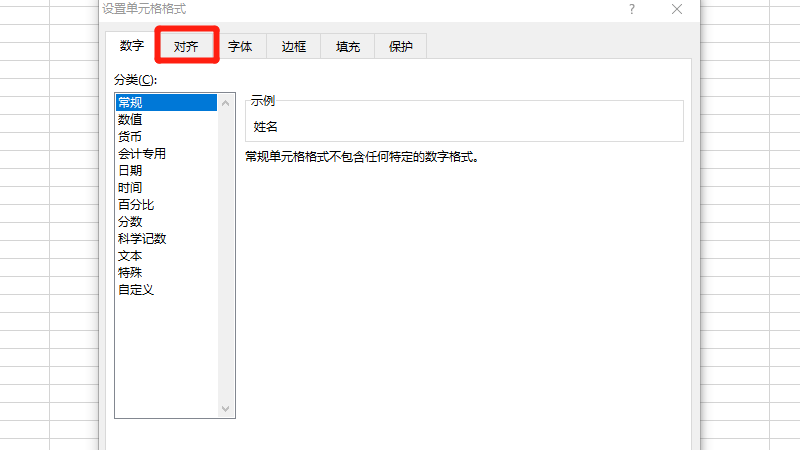
Task: Select 科学记数 format category
Action: pos(141,238)
